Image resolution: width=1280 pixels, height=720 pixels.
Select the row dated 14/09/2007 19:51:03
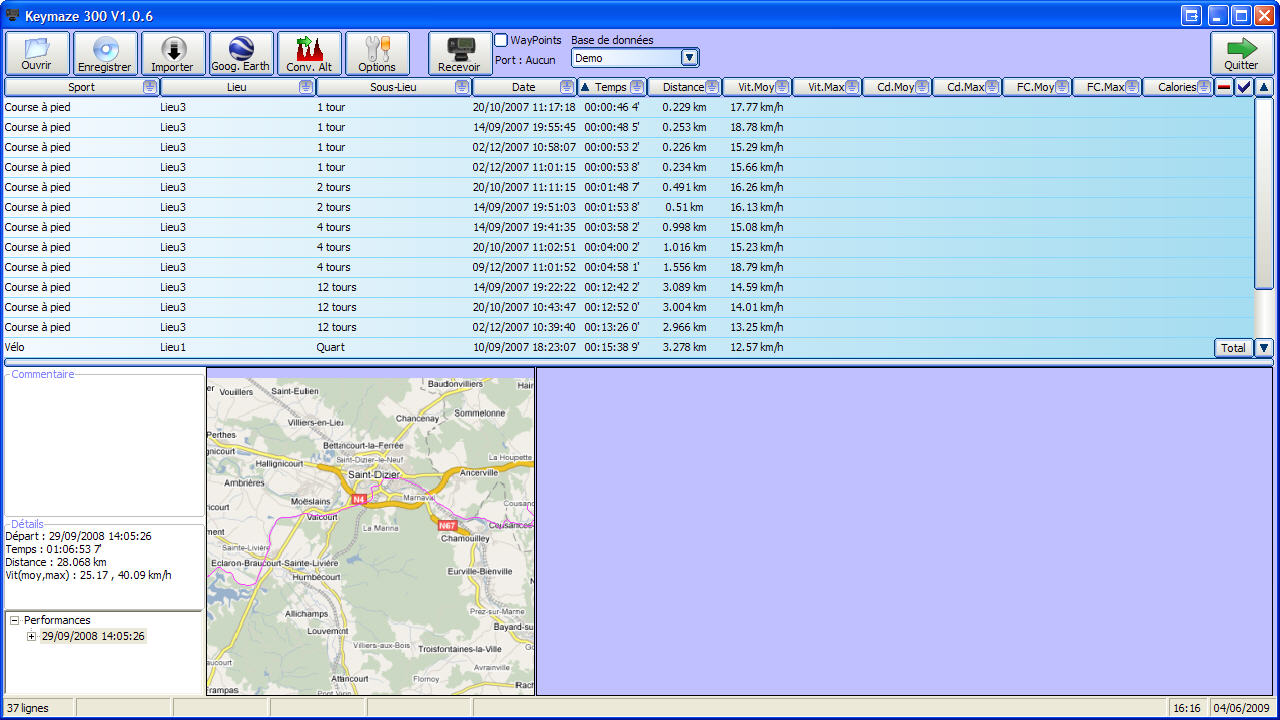click(628, 207)
